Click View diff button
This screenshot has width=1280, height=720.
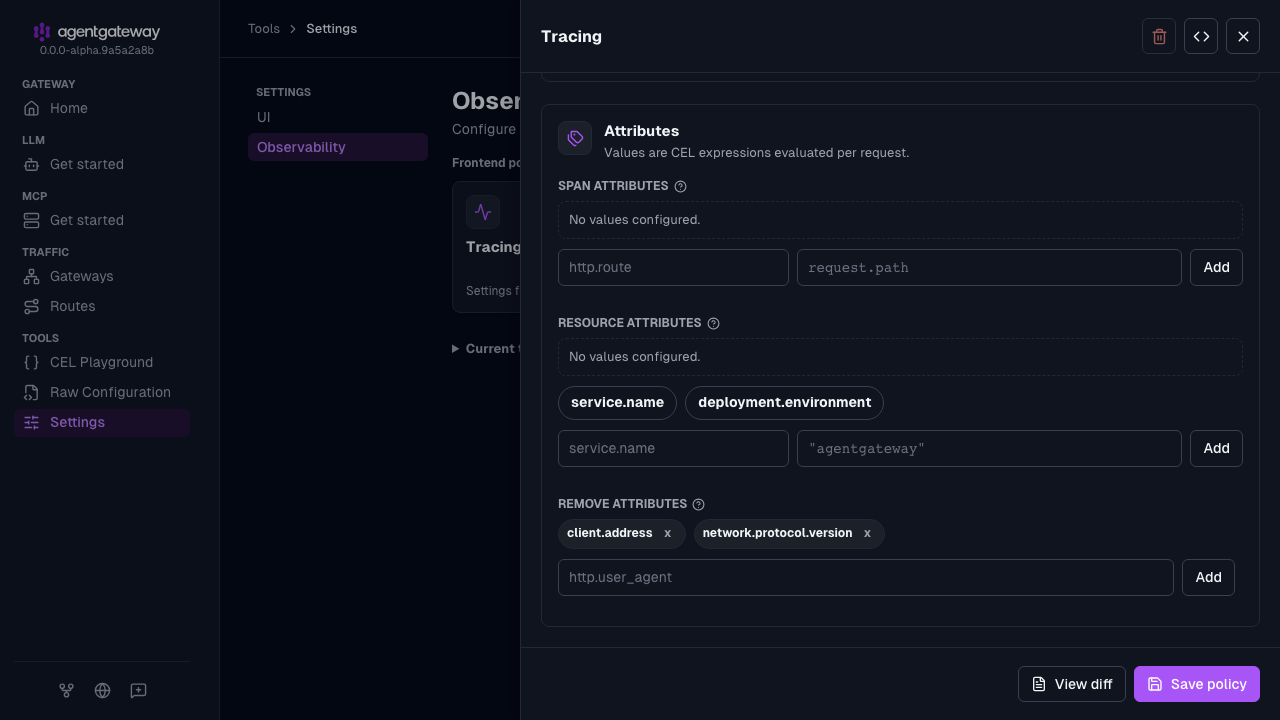1072,684
